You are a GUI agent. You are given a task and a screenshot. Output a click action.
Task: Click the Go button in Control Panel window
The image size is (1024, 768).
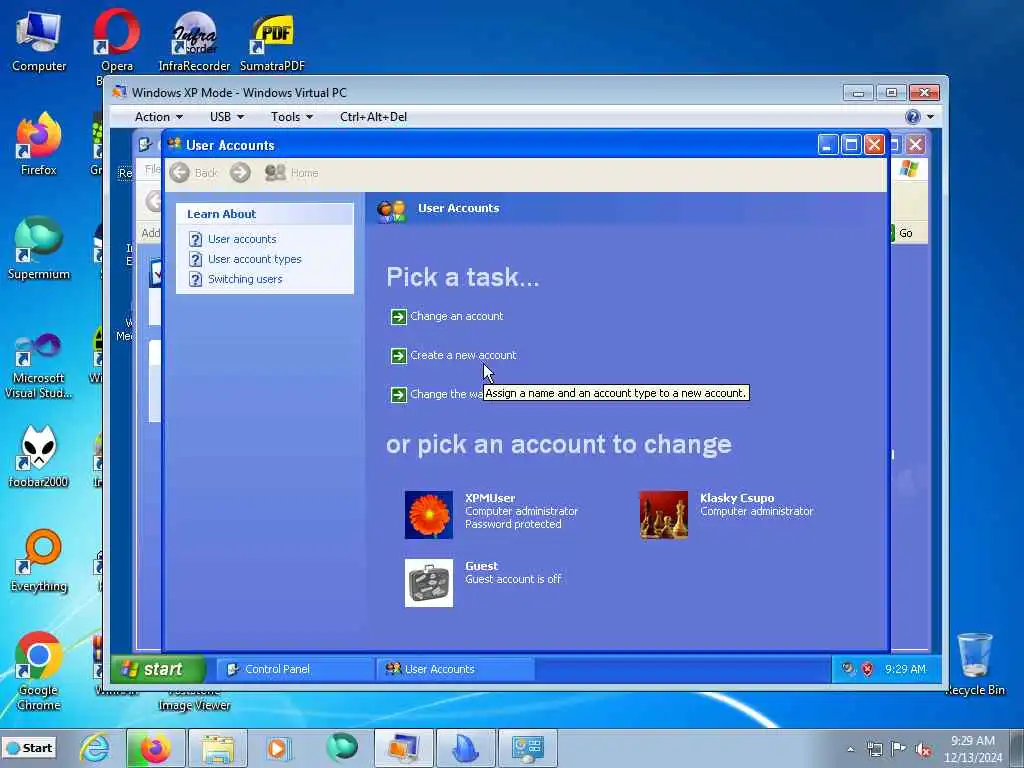click(x=905, y=233)
